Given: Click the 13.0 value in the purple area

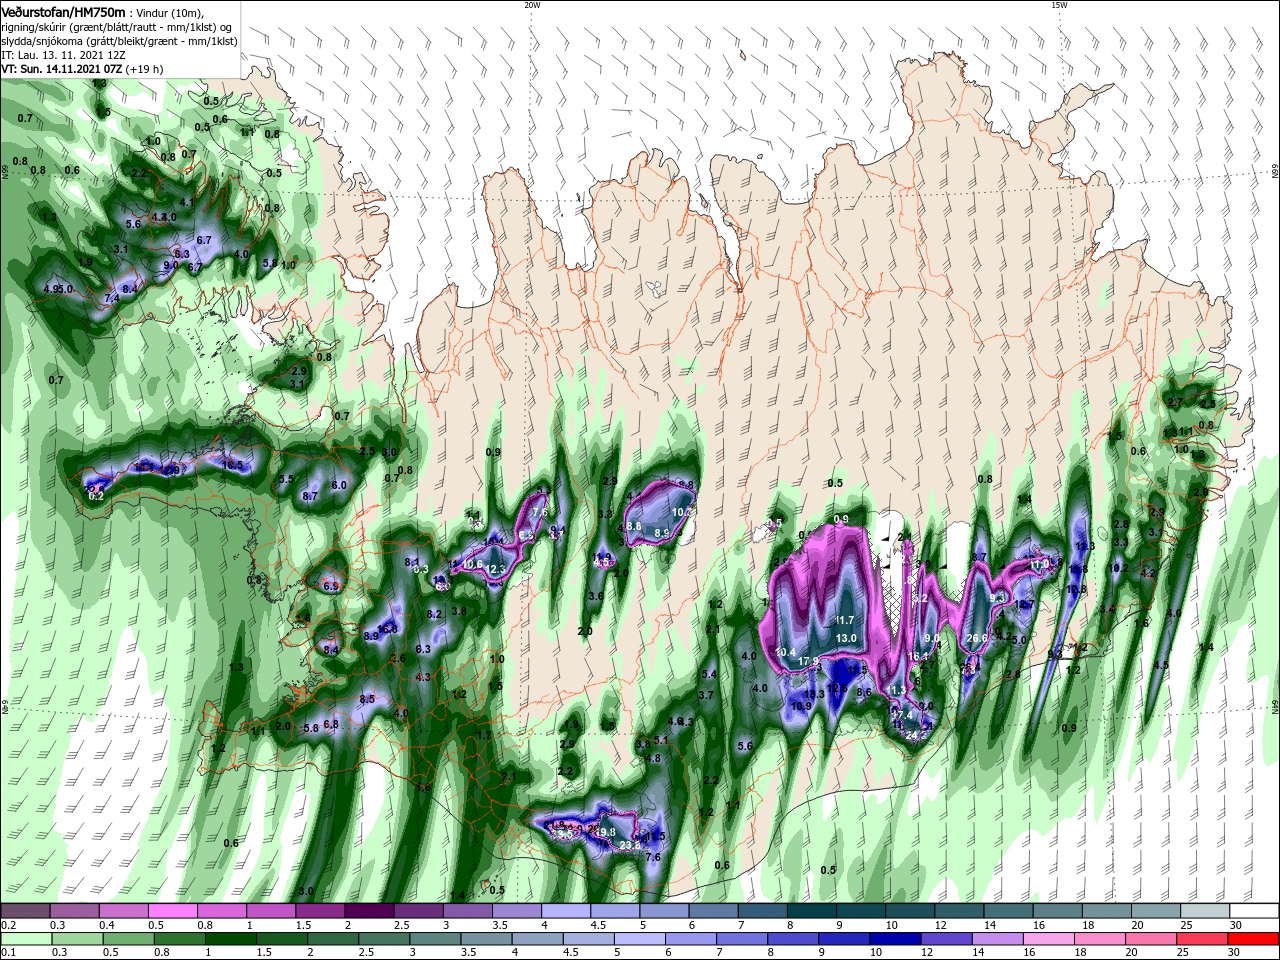Looking at the screenshot, I should click(x=846, y=639).
